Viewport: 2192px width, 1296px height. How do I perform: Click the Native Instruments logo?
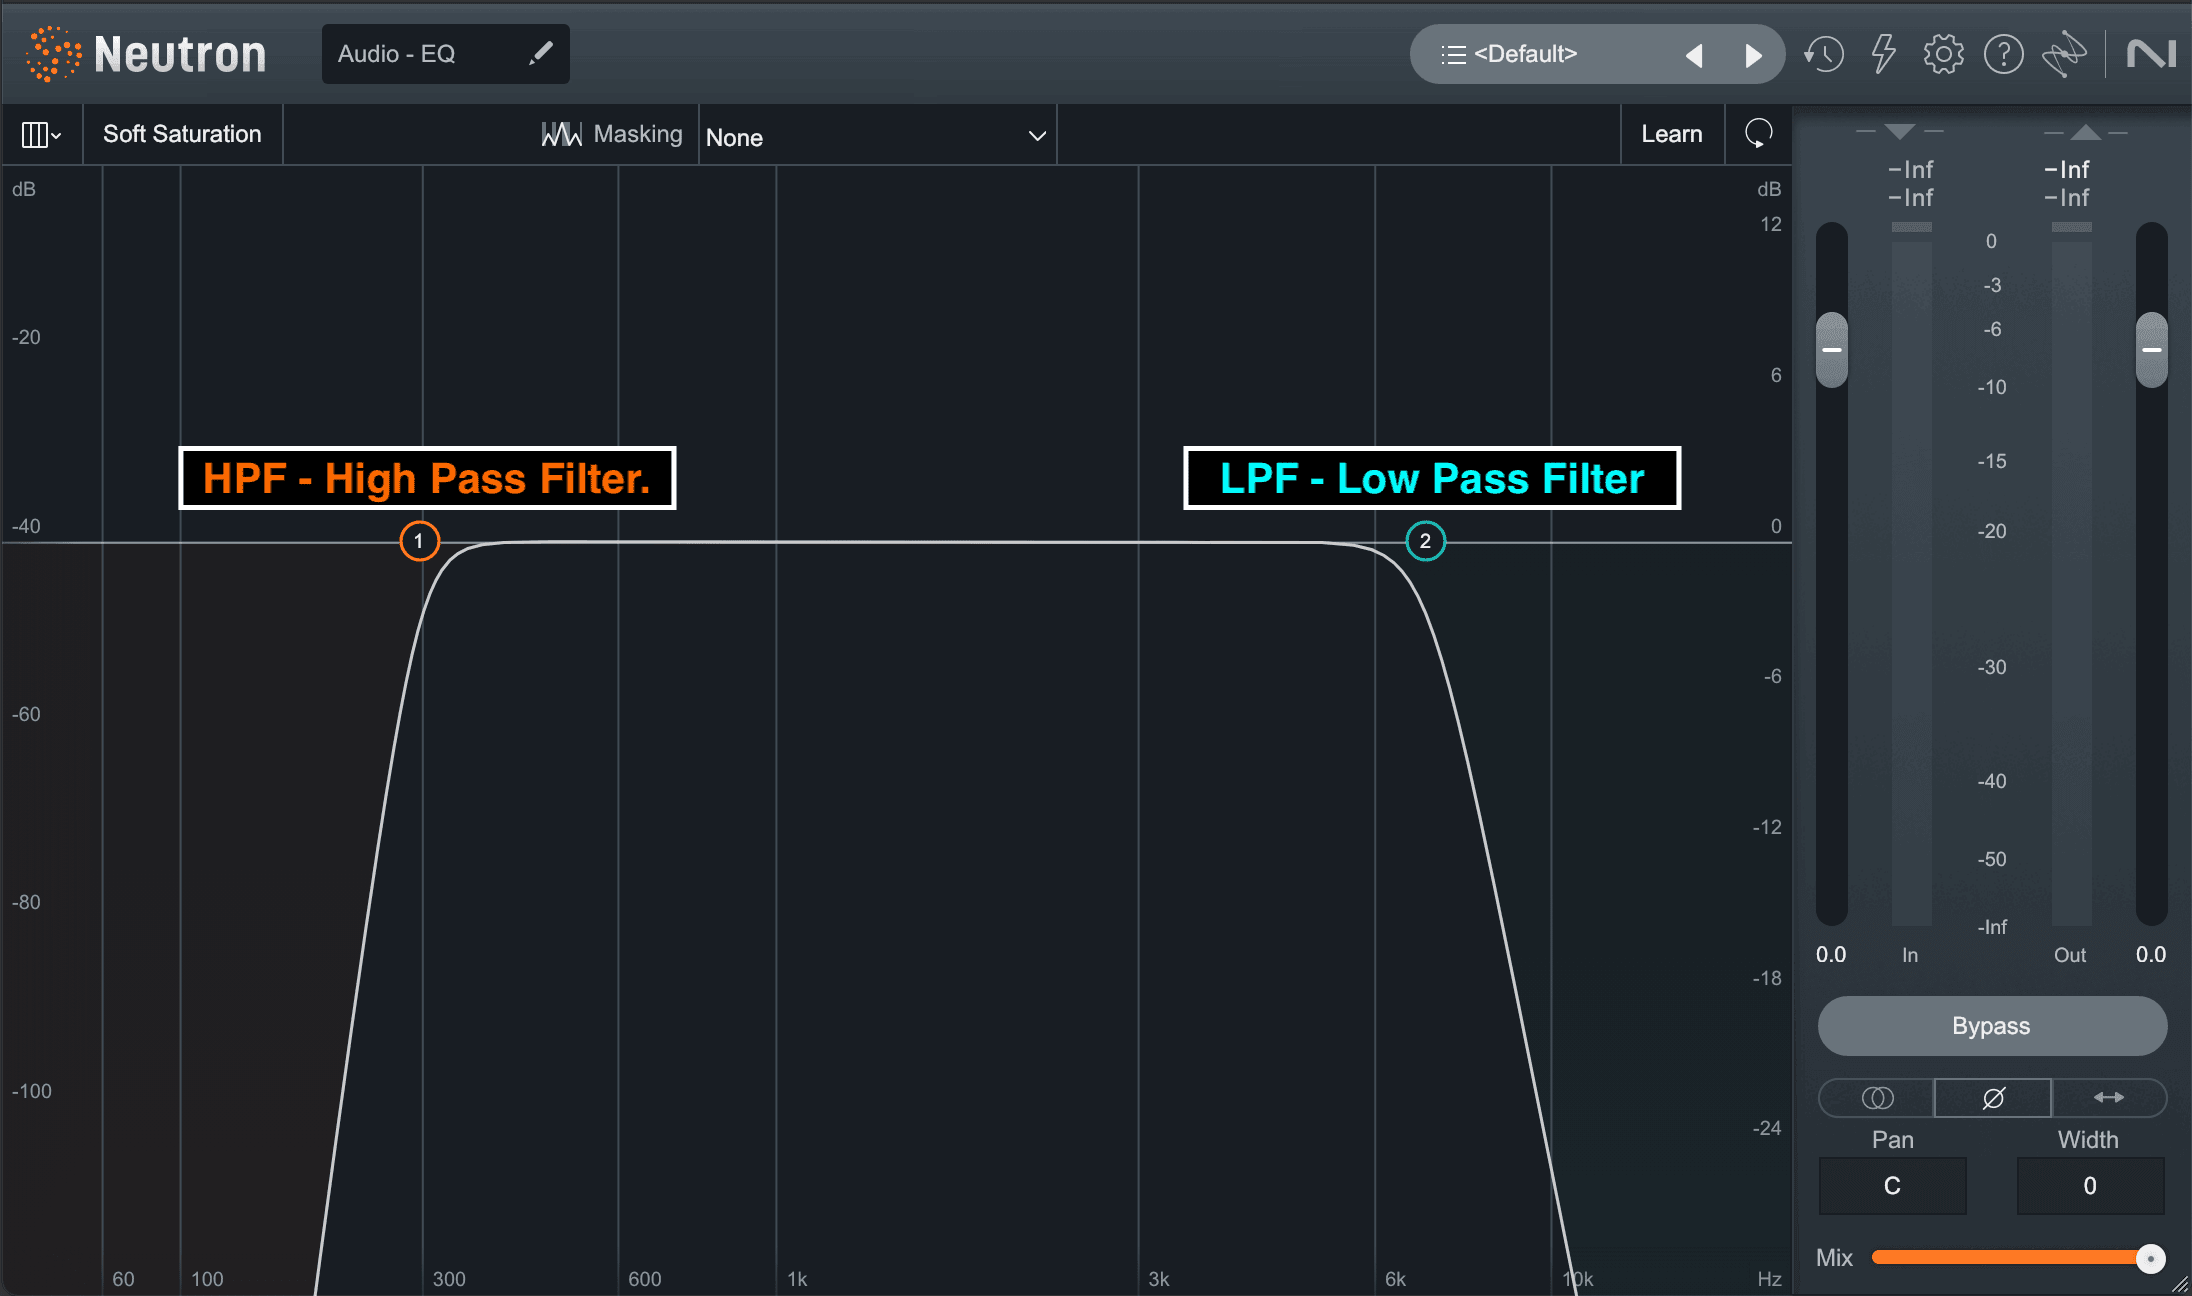(x=2150, y=54)
